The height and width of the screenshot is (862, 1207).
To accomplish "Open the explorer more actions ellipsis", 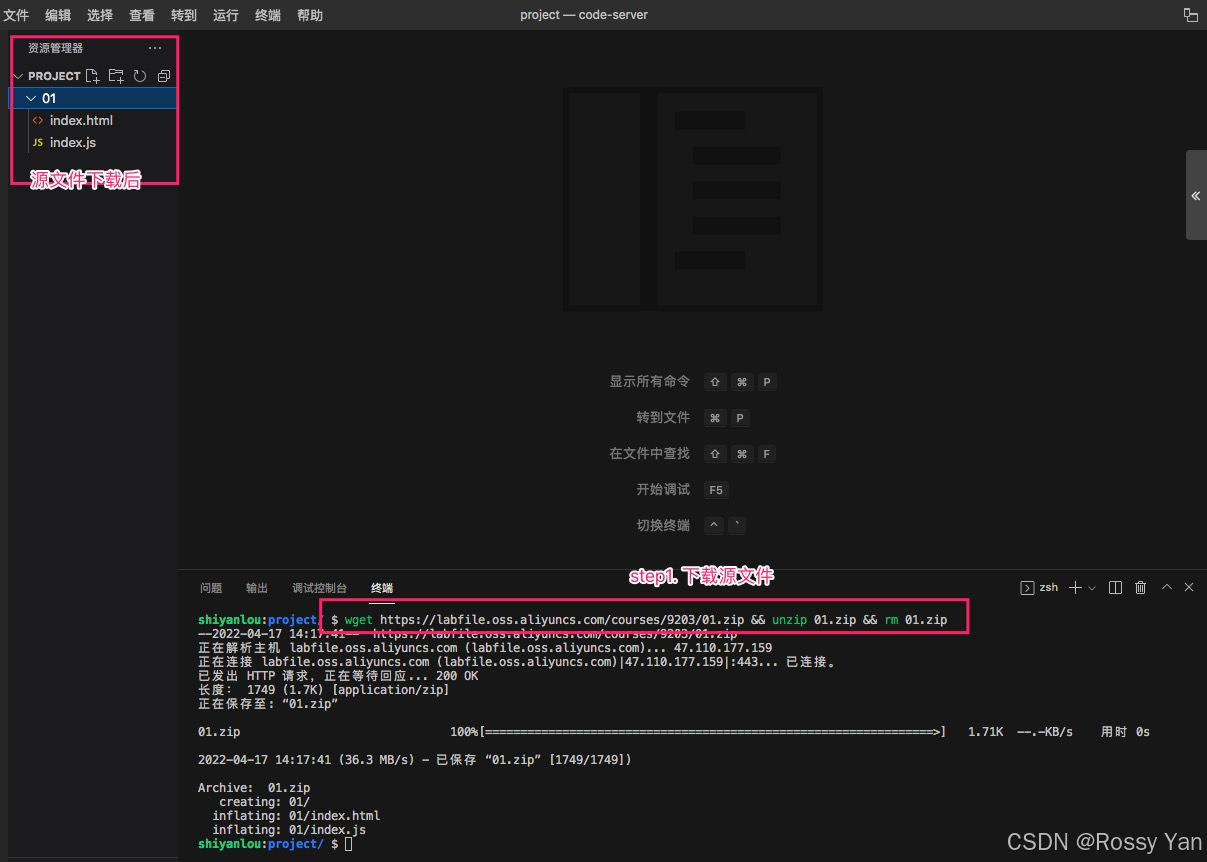I will click(x=155, y=48).
